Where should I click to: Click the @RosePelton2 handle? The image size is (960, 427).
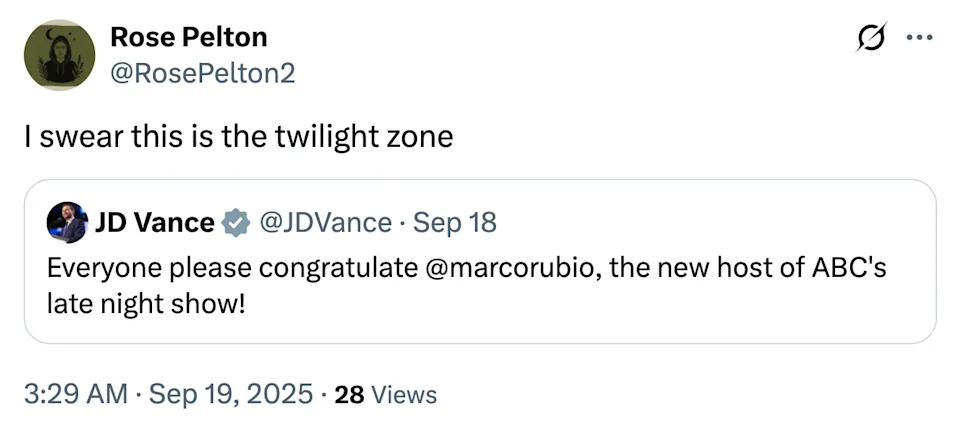(x=202, y=72)
